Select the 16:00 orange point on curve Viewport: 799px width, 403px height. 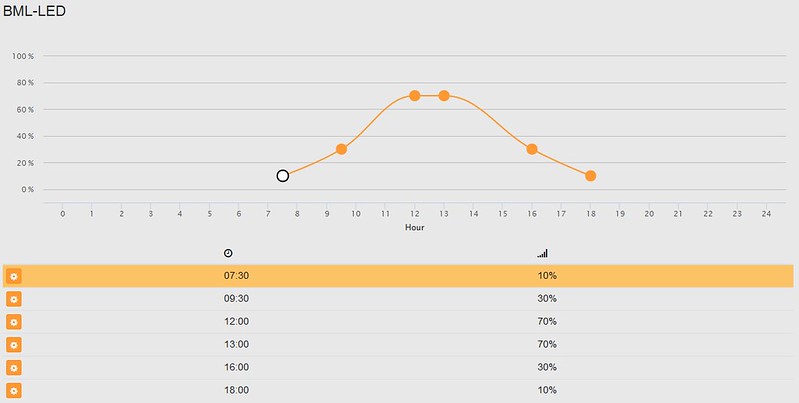pyautogui.click(x=532, y=149)
